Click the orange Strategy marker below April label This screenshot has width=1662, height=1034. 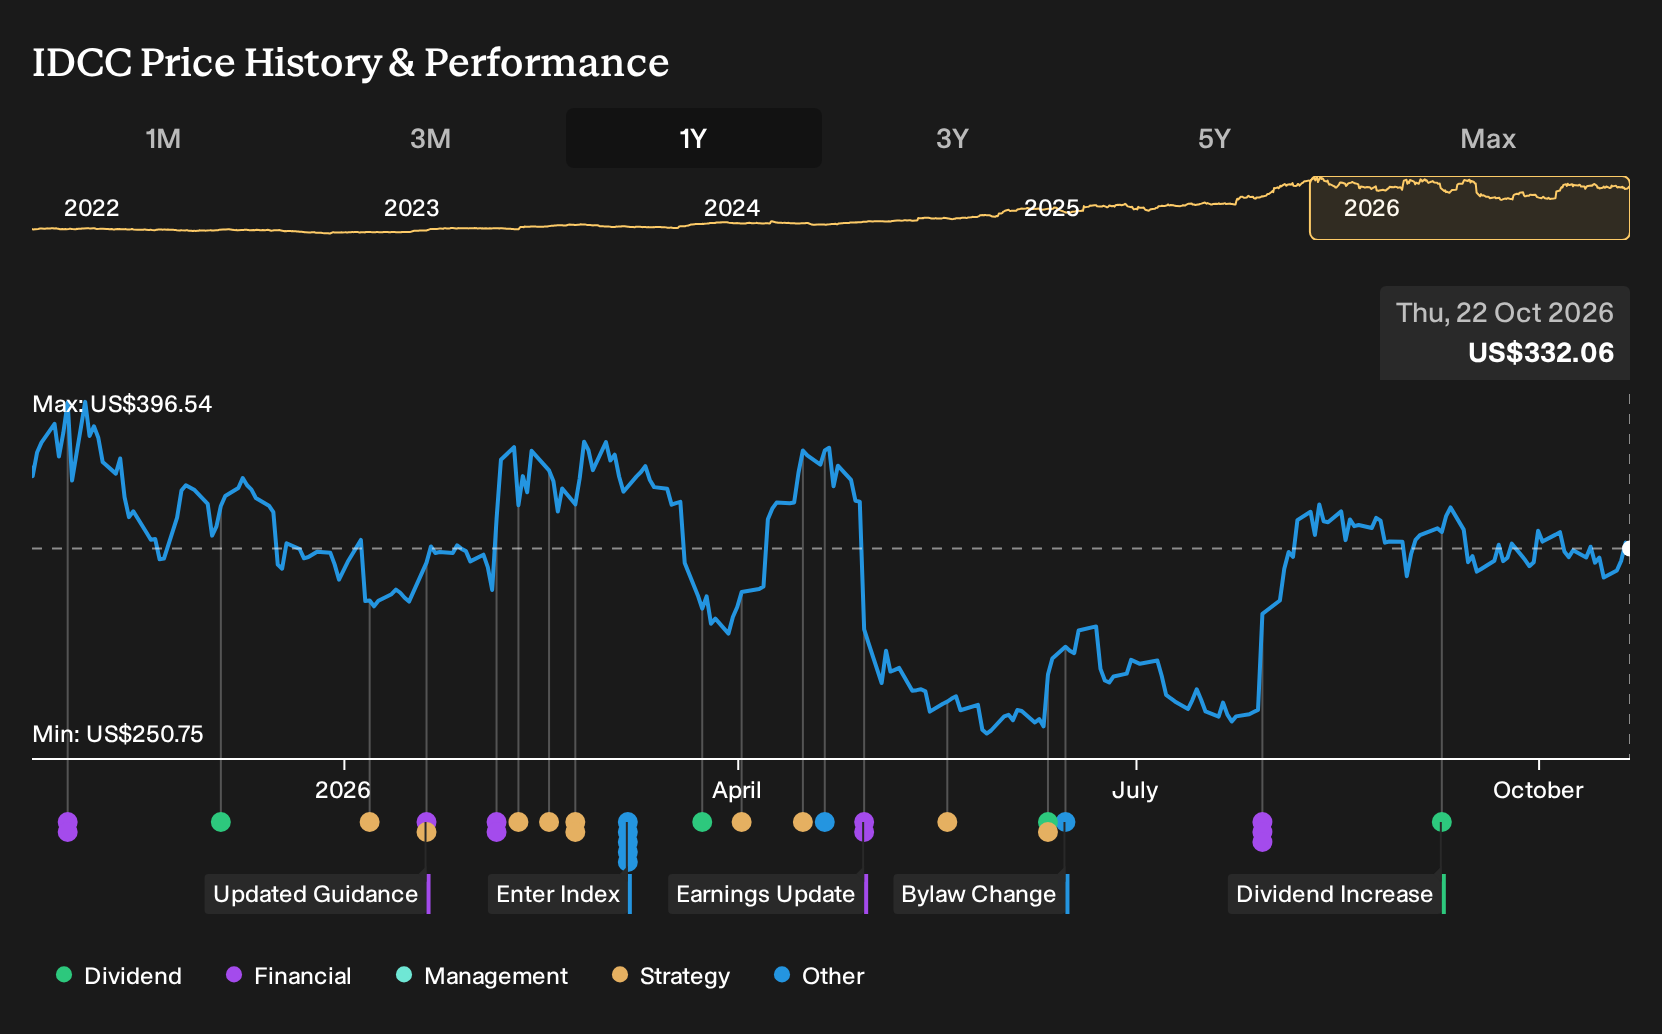pyautogui.click(x=741, y=822)
